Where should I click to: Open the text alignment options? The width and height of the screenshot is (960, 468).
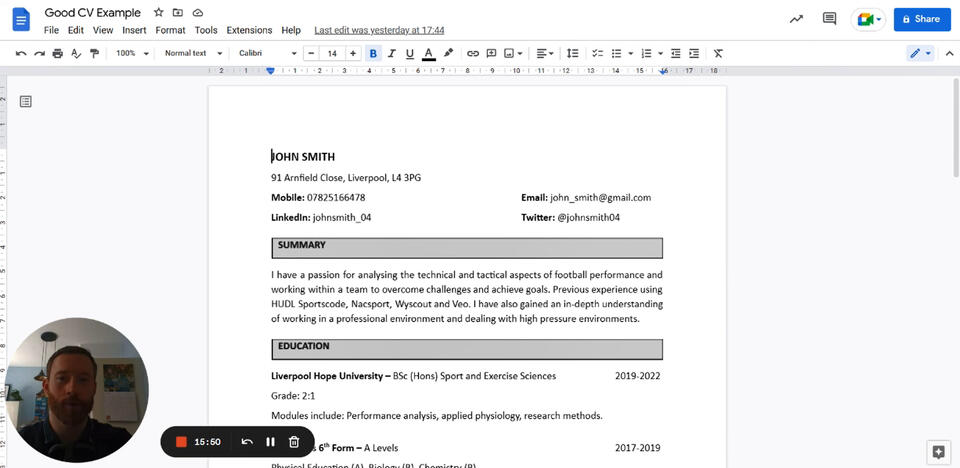point(545,53)
